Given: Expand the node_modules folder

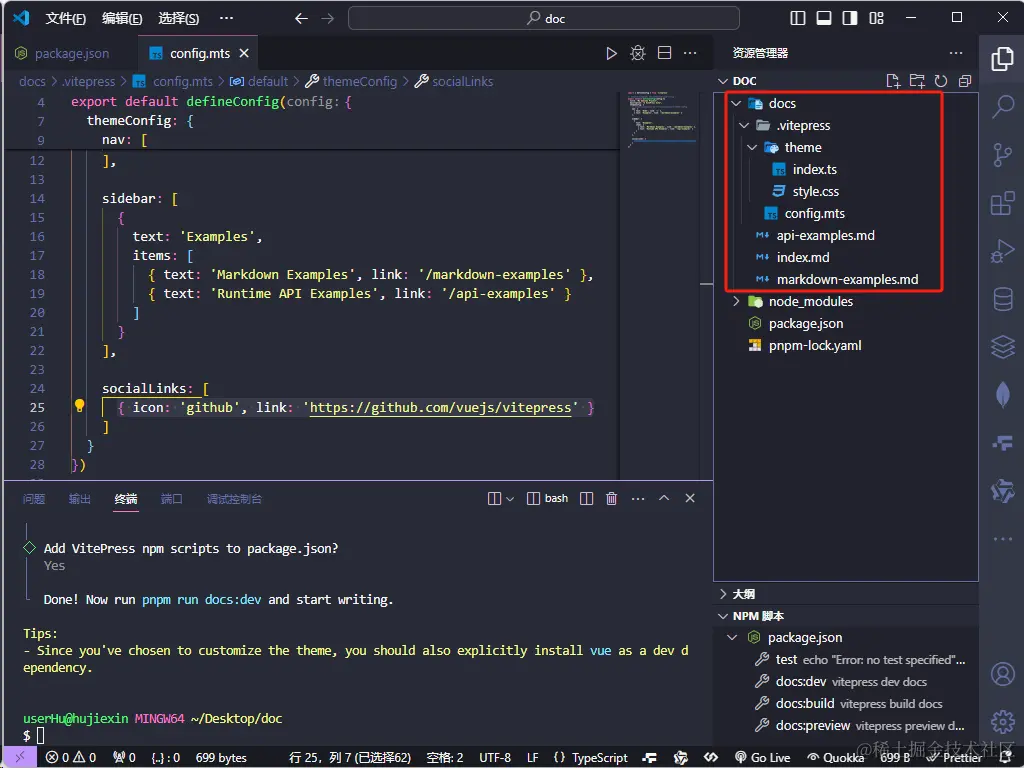Looking at the screenshot, I should (736, 301).
